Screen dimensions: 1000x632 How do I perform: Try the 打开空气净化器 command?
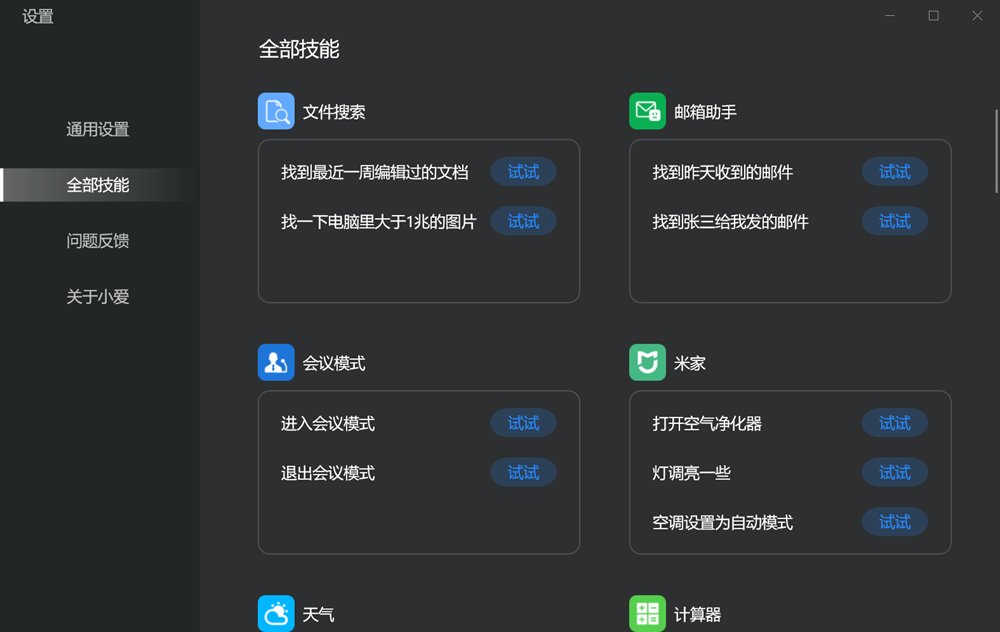(x=894, y=422)
